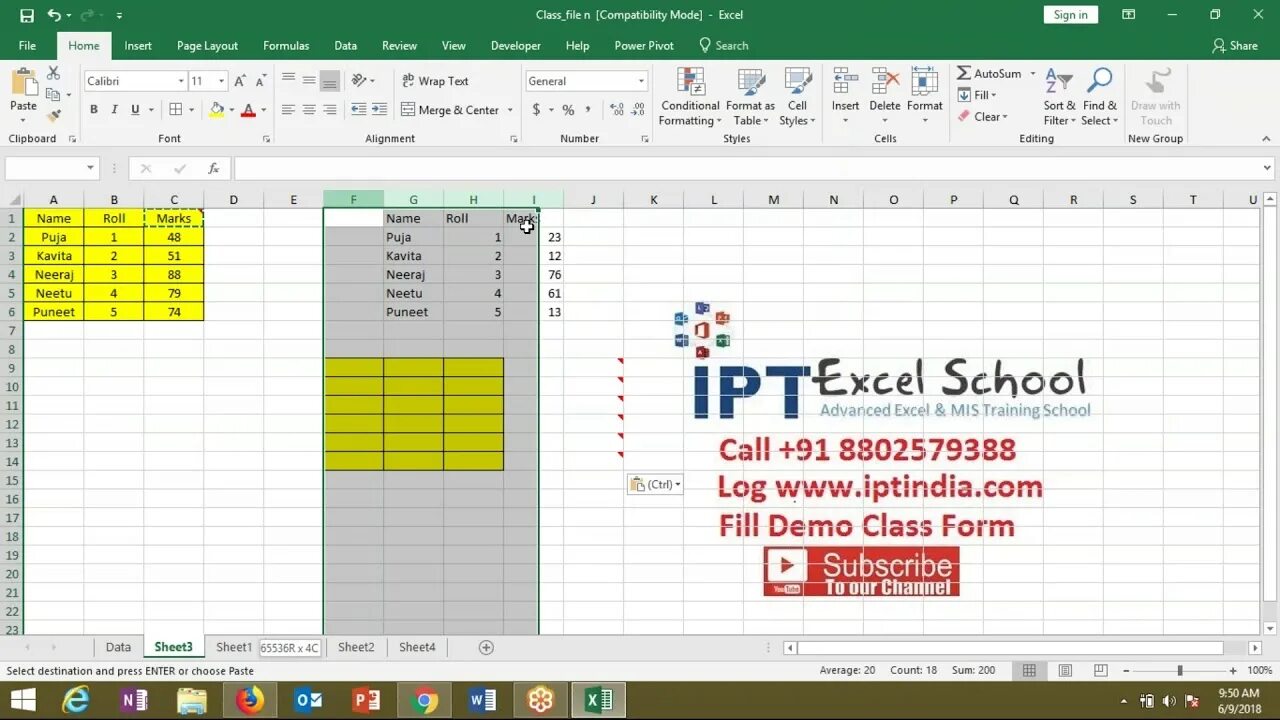Click the Decrease Decimal icon

point(639,110)
